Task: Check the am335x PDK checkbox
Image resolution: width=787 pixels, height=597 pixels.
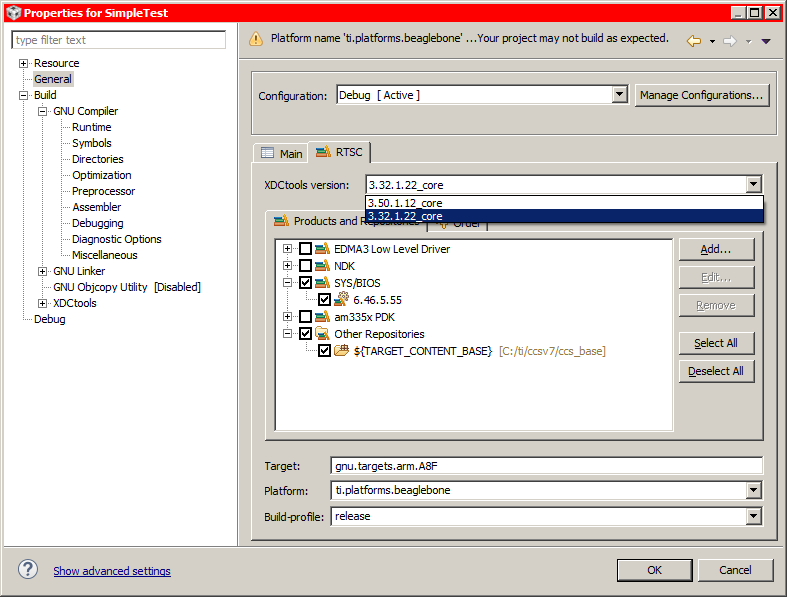Action: pyautogui.click(x=305, y=317)
